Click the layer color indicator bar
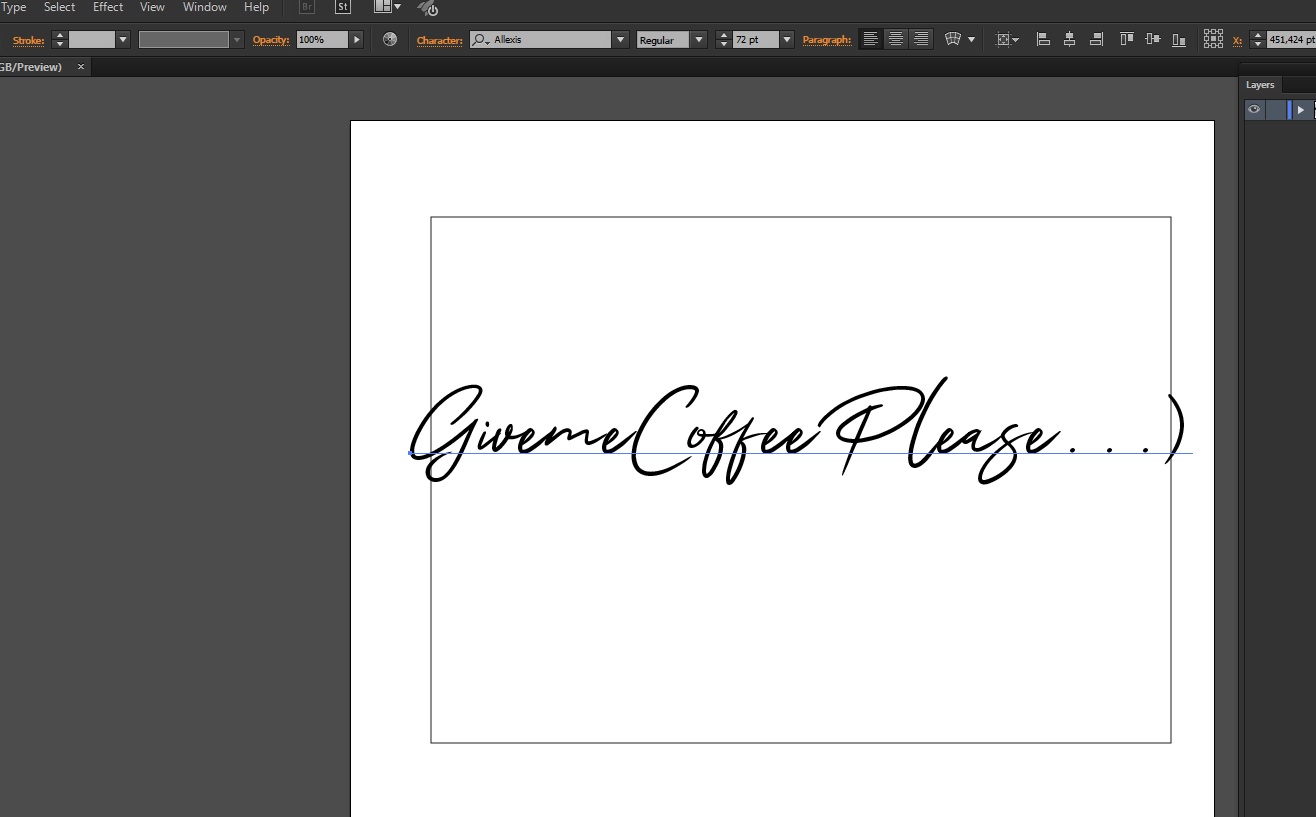The image size is (1316, 817). pyautogui.click(x=1289, y=110)
